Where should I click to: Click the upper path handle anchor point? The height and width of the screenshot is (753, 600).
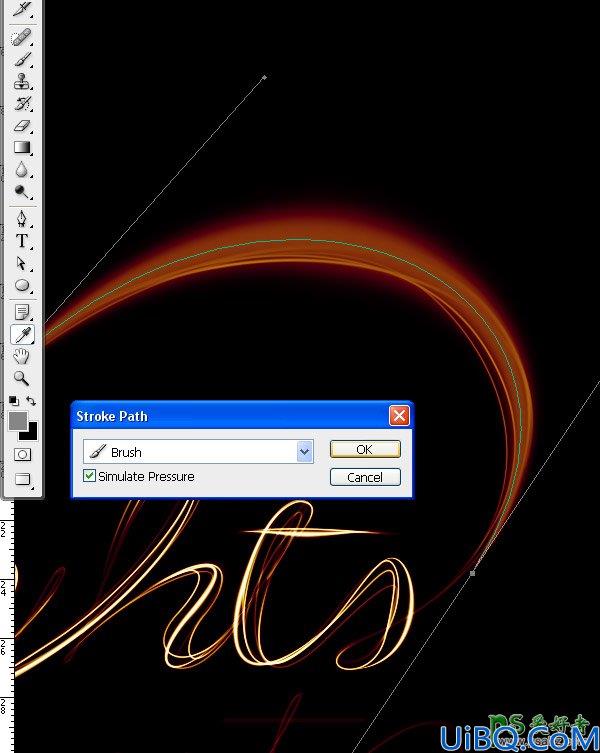tap(264, 77)
